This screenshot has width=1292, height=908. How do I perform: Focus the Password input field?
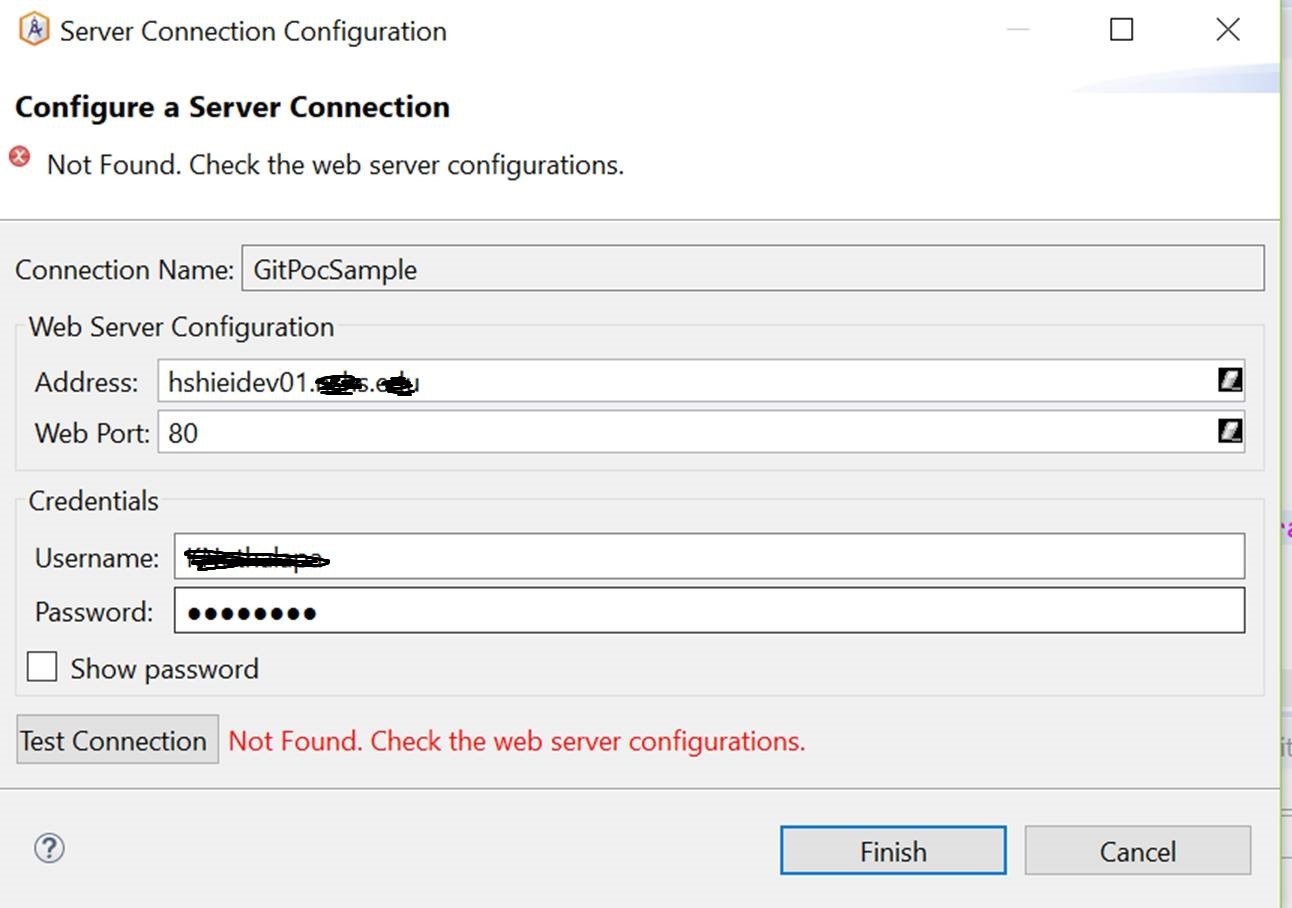click(708, 611)
